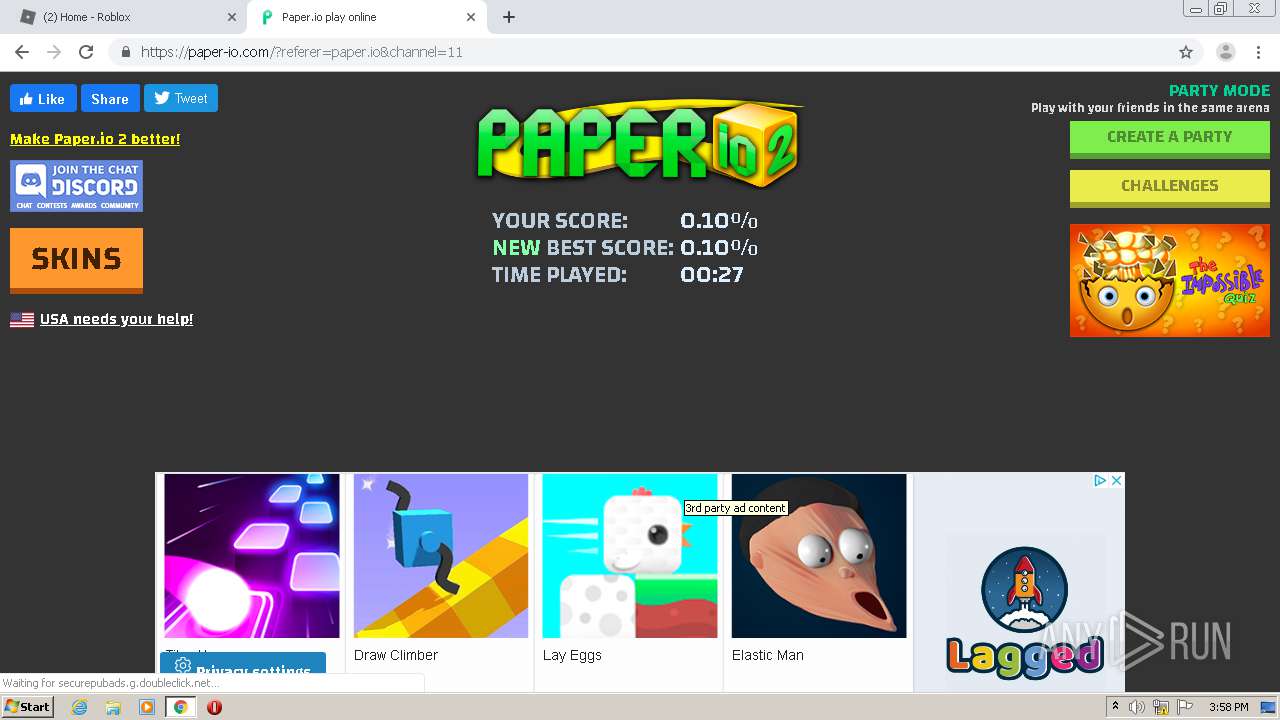The image size is (1280, 720).
Task: Join the Discord chat banner
Action: click(76, 186)
